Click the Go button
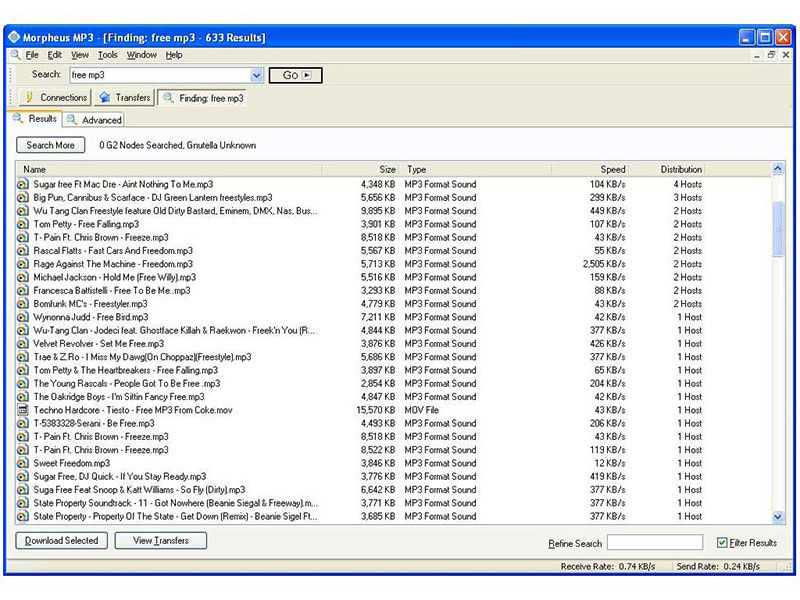Screen dimensions: 800x600 point(295,75)
